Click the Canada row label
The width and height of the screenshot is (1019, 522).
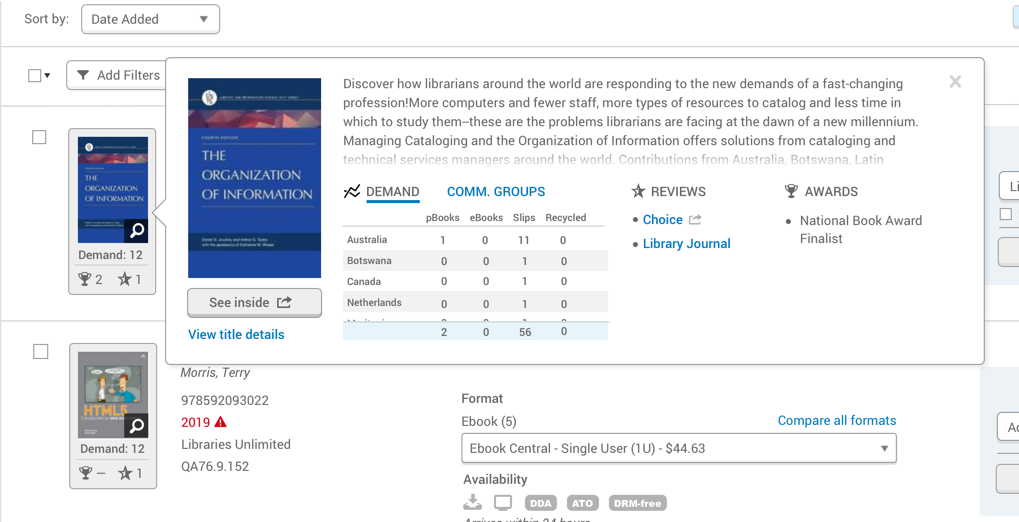pyautogui.click(x=364, y=281)
